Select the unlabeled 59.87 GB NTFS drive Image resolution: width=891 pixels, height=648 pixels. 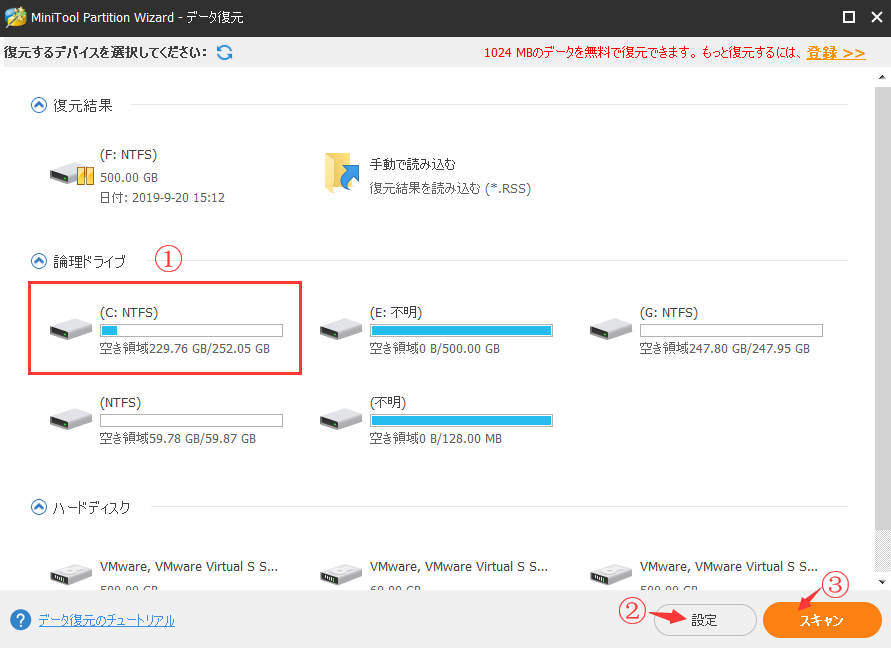[x=72, y=420]
